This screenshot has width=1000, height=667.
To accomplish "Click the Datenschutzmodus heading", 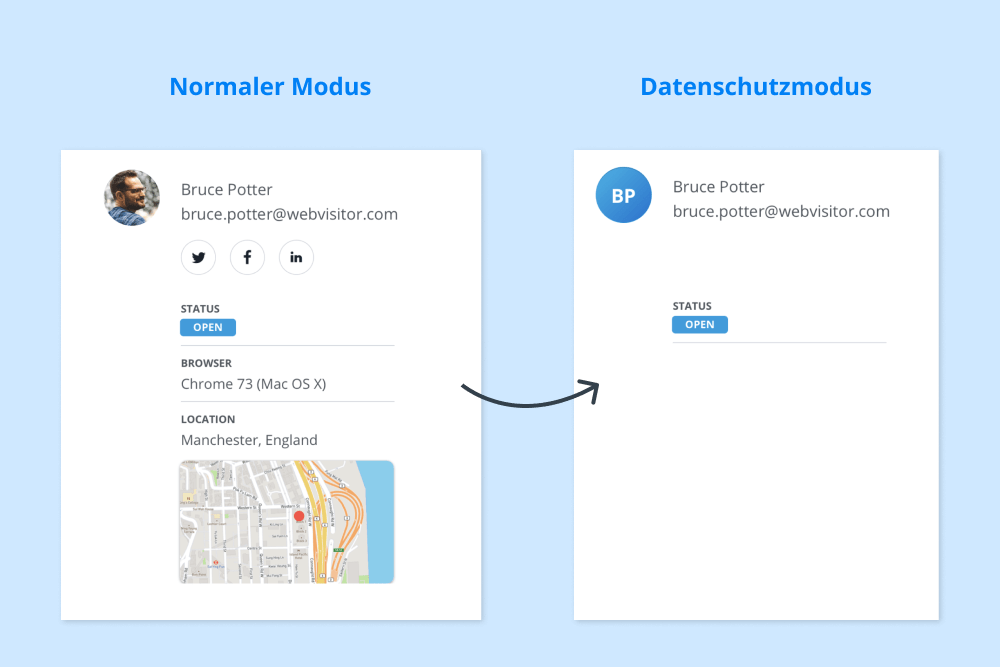I will click(756, 87).
